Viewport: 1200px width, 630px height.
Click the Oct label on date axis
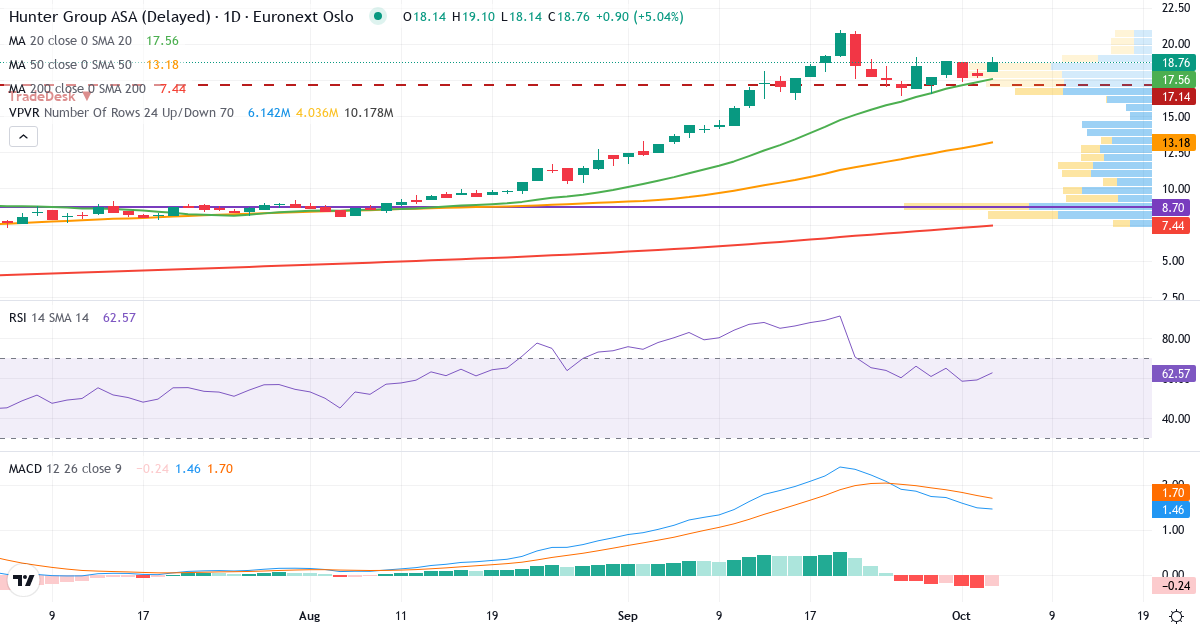click(961, 616)
